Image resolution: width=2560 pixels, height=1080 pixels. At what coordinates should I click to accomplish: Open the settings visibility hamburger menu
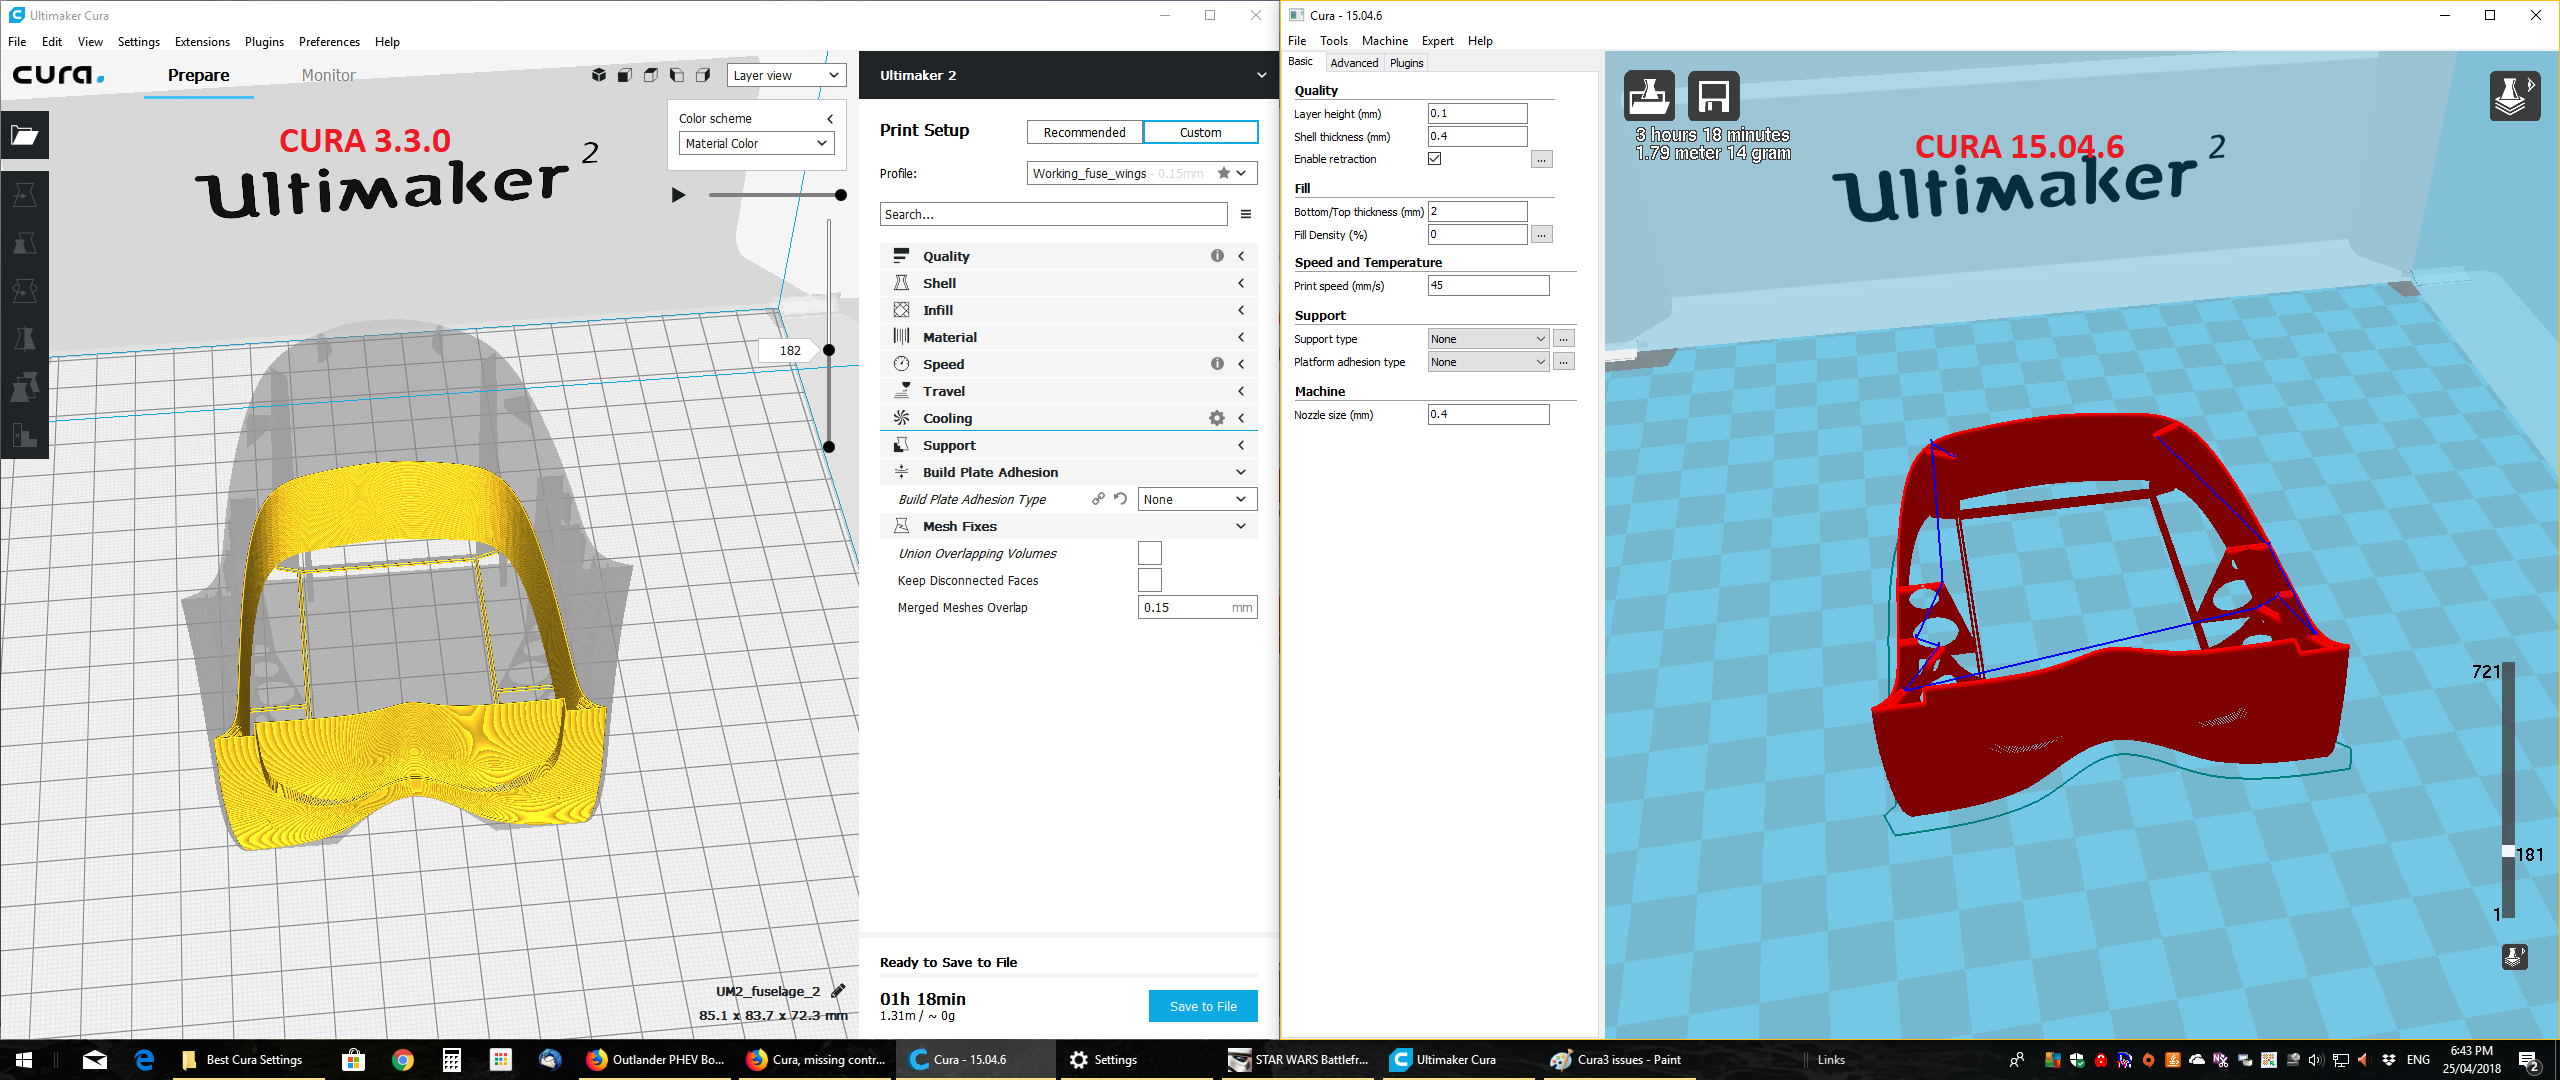point(1246,214)
